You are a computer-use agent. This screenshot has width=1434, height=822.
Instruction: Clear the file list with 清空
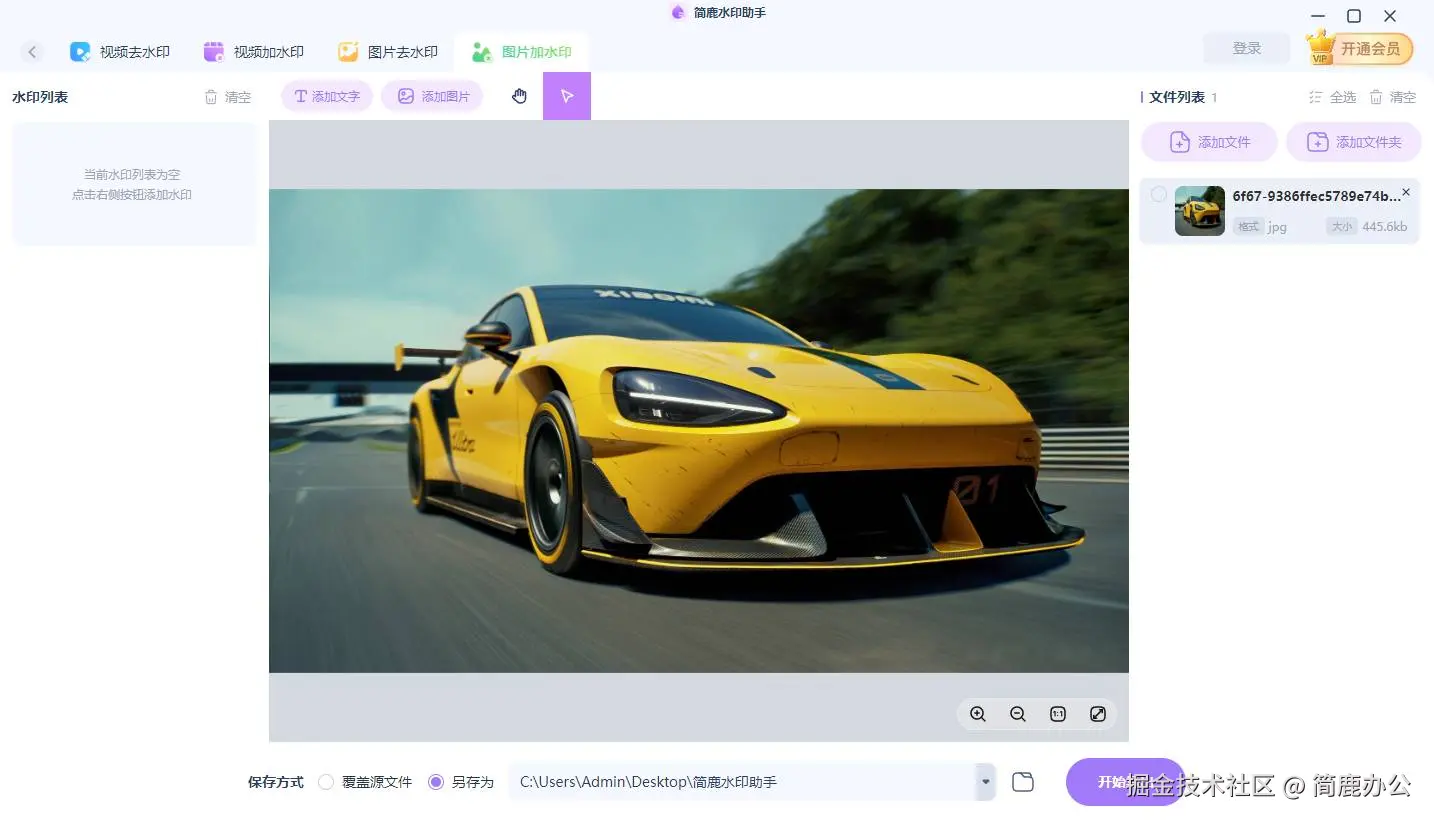pyautogui.click(x=1393, y=97)
